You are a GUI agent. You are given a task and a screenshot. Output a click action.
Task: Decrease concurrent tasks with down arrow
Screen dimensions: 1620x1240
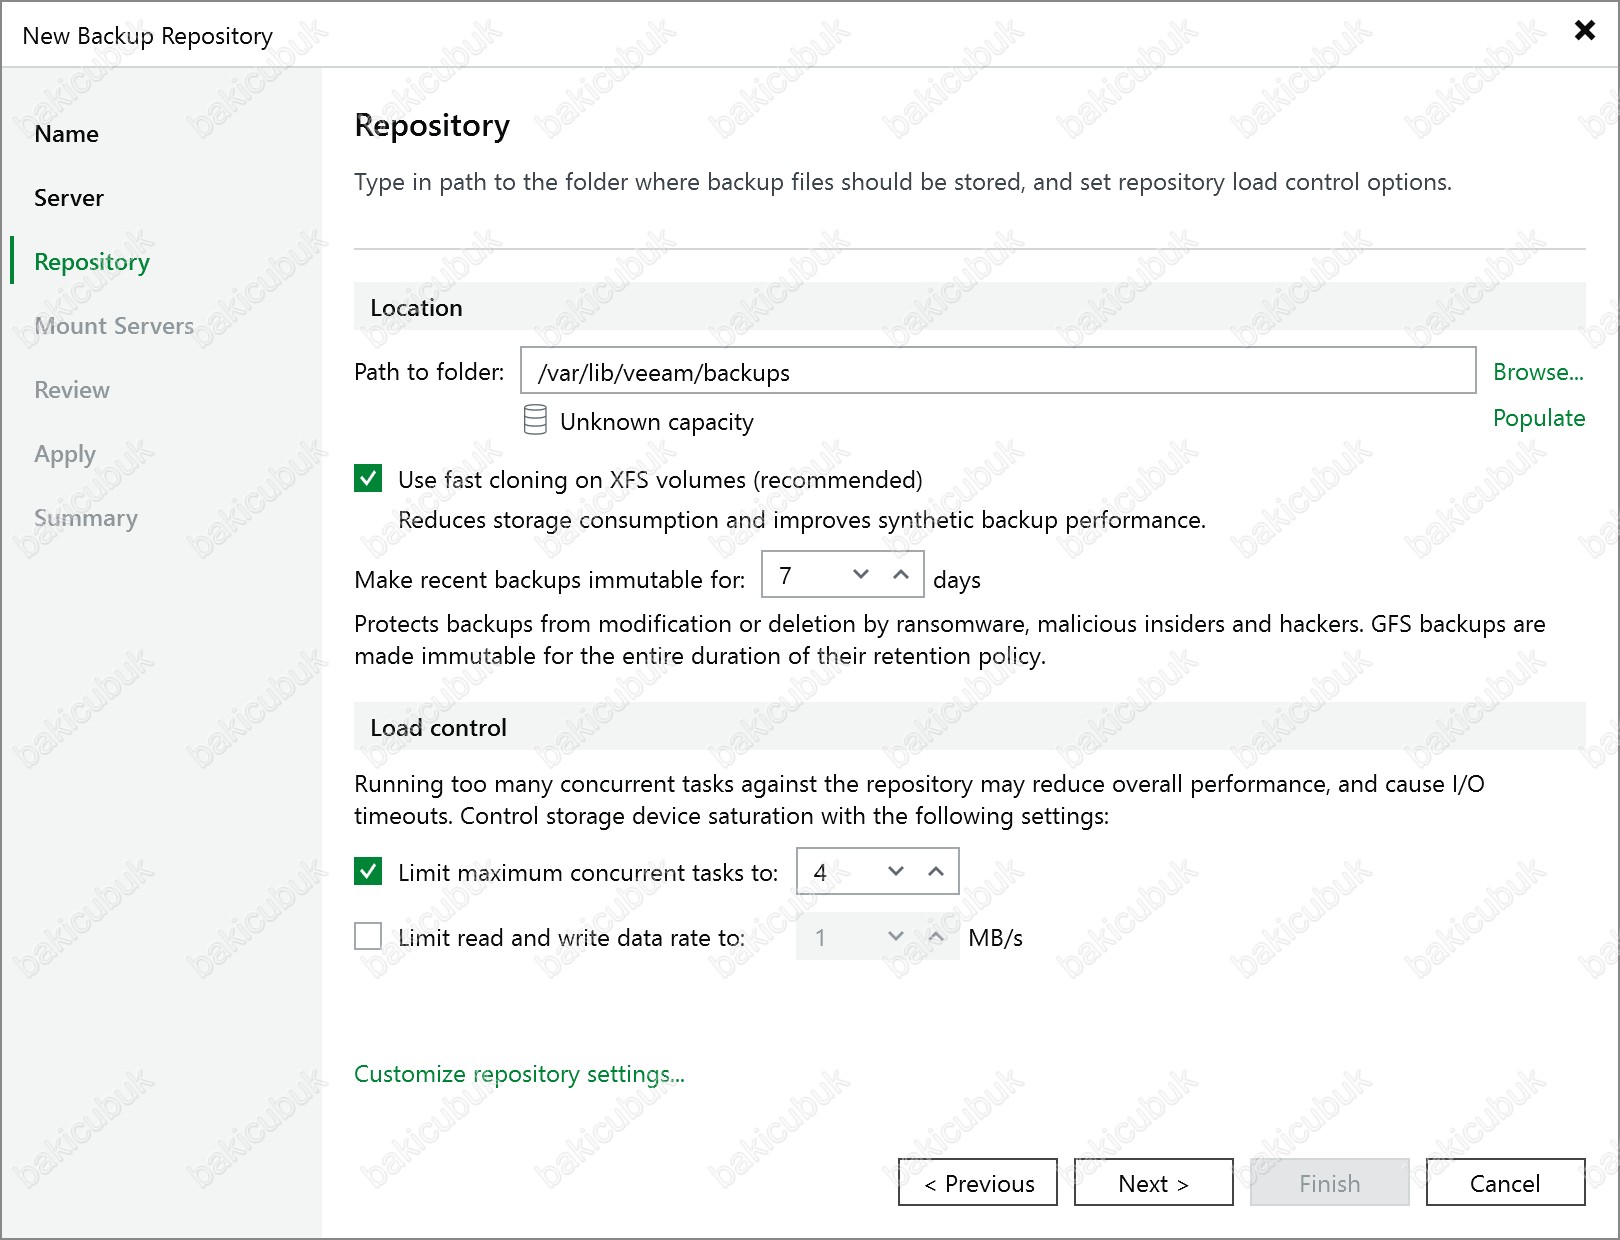[896, 871]
